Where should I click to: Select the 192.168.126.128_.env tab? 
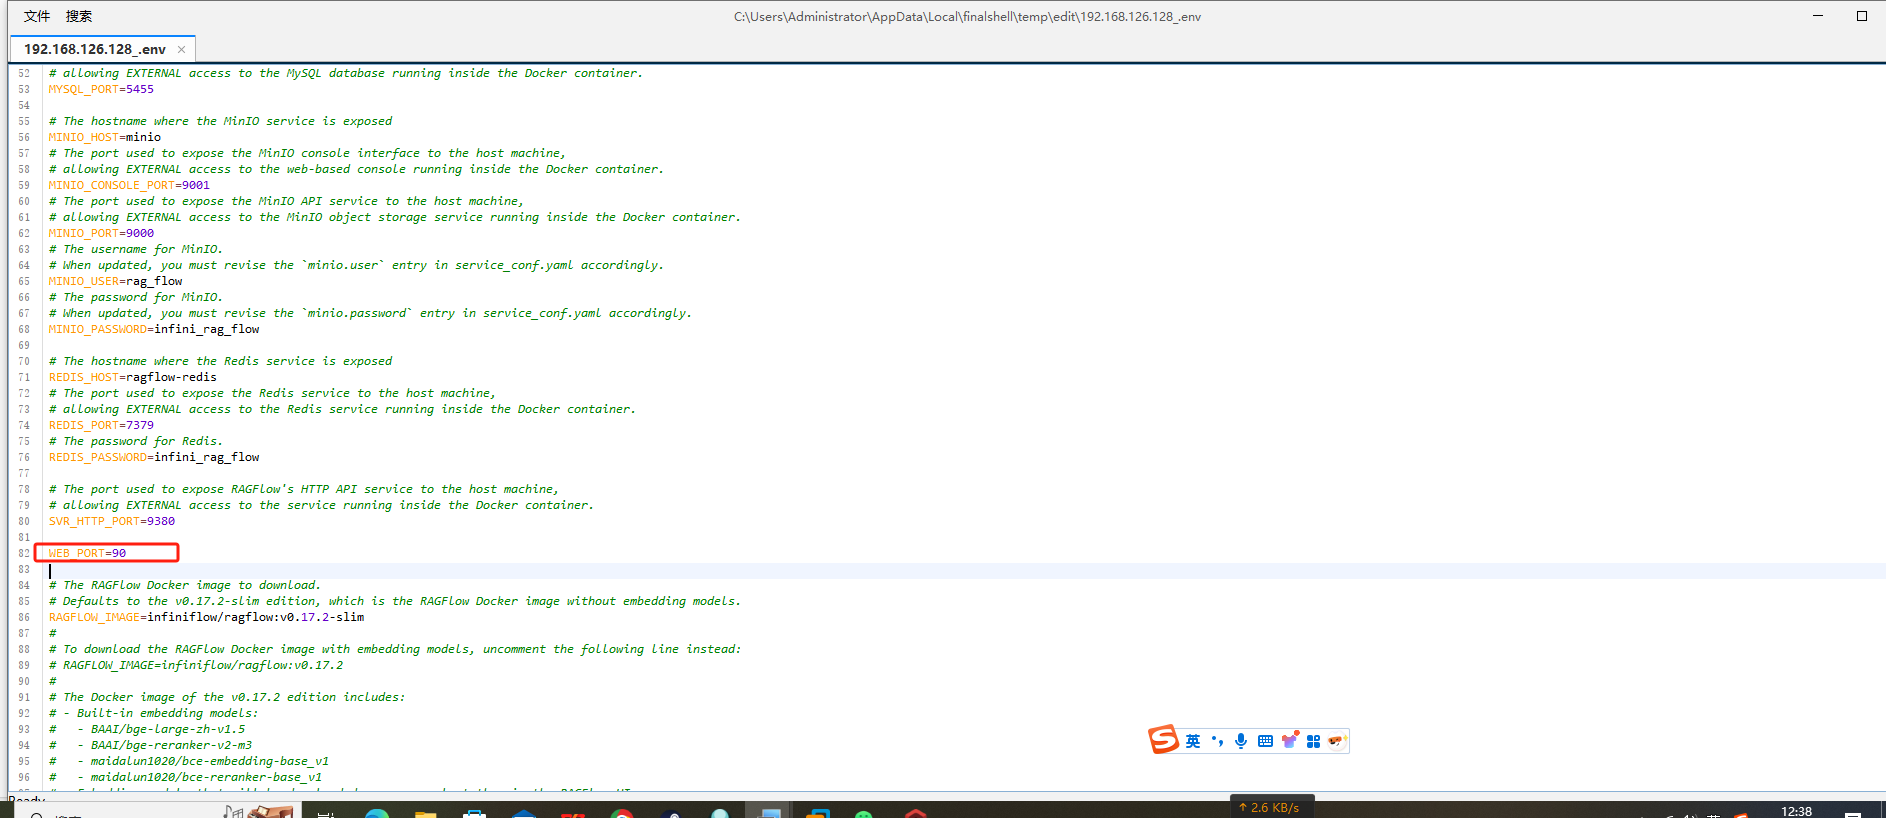[x=95, y=49]
